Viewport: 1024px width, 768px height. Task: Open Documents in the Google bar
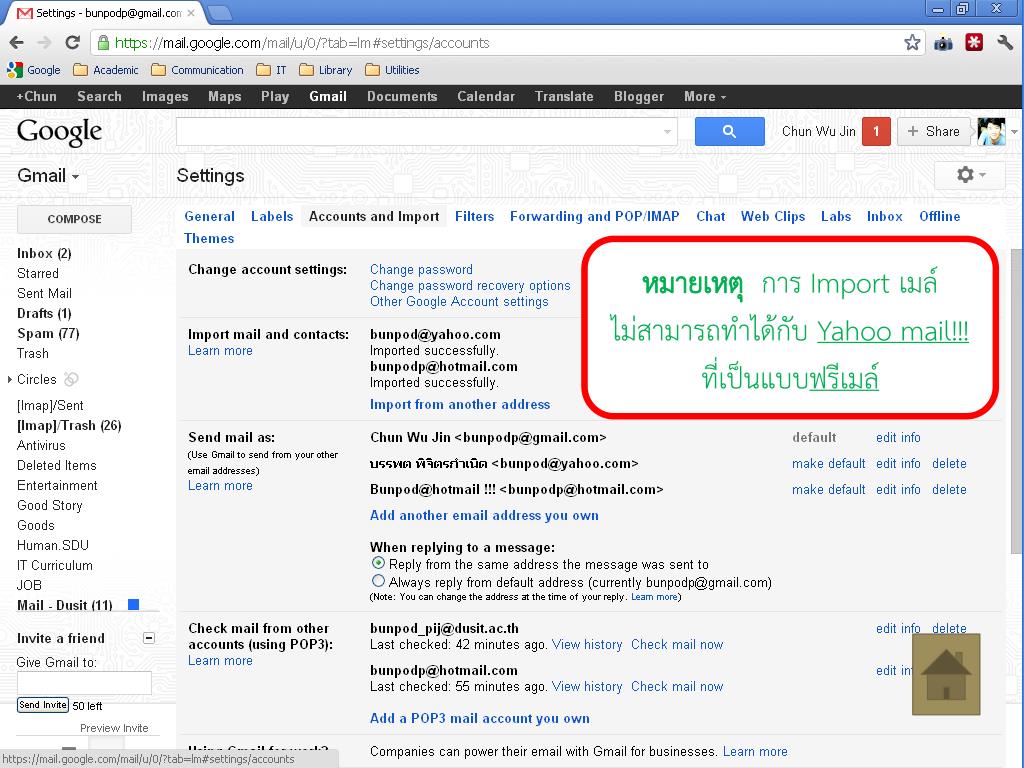coord(402,97)
